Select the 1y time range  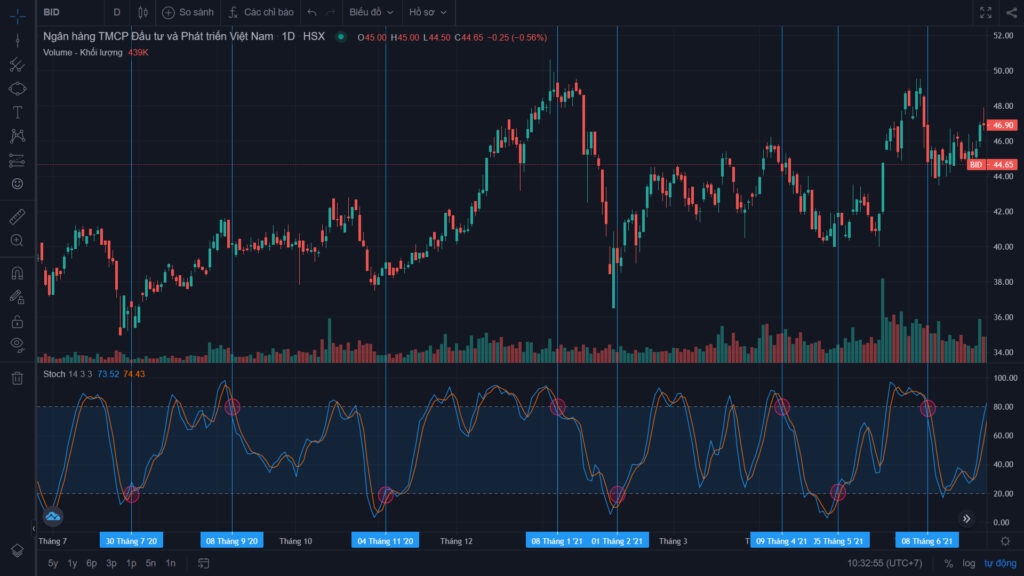point(72,563)
